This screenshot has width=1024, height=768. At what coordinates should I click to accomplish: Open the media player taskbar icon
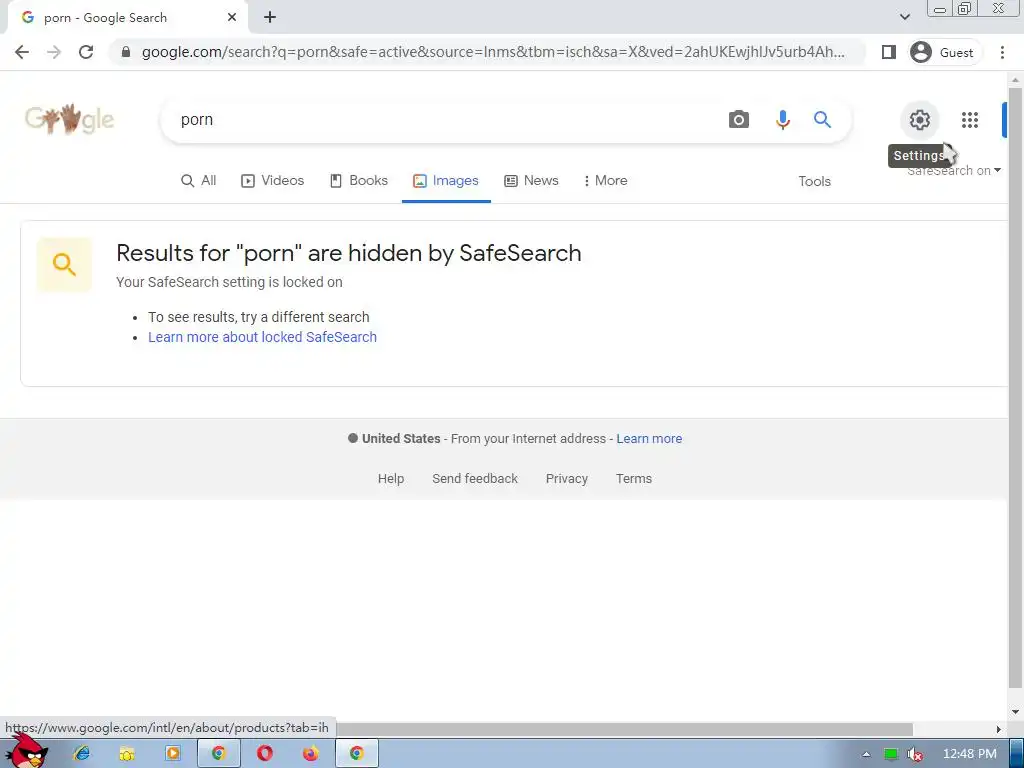pos(172,754)
